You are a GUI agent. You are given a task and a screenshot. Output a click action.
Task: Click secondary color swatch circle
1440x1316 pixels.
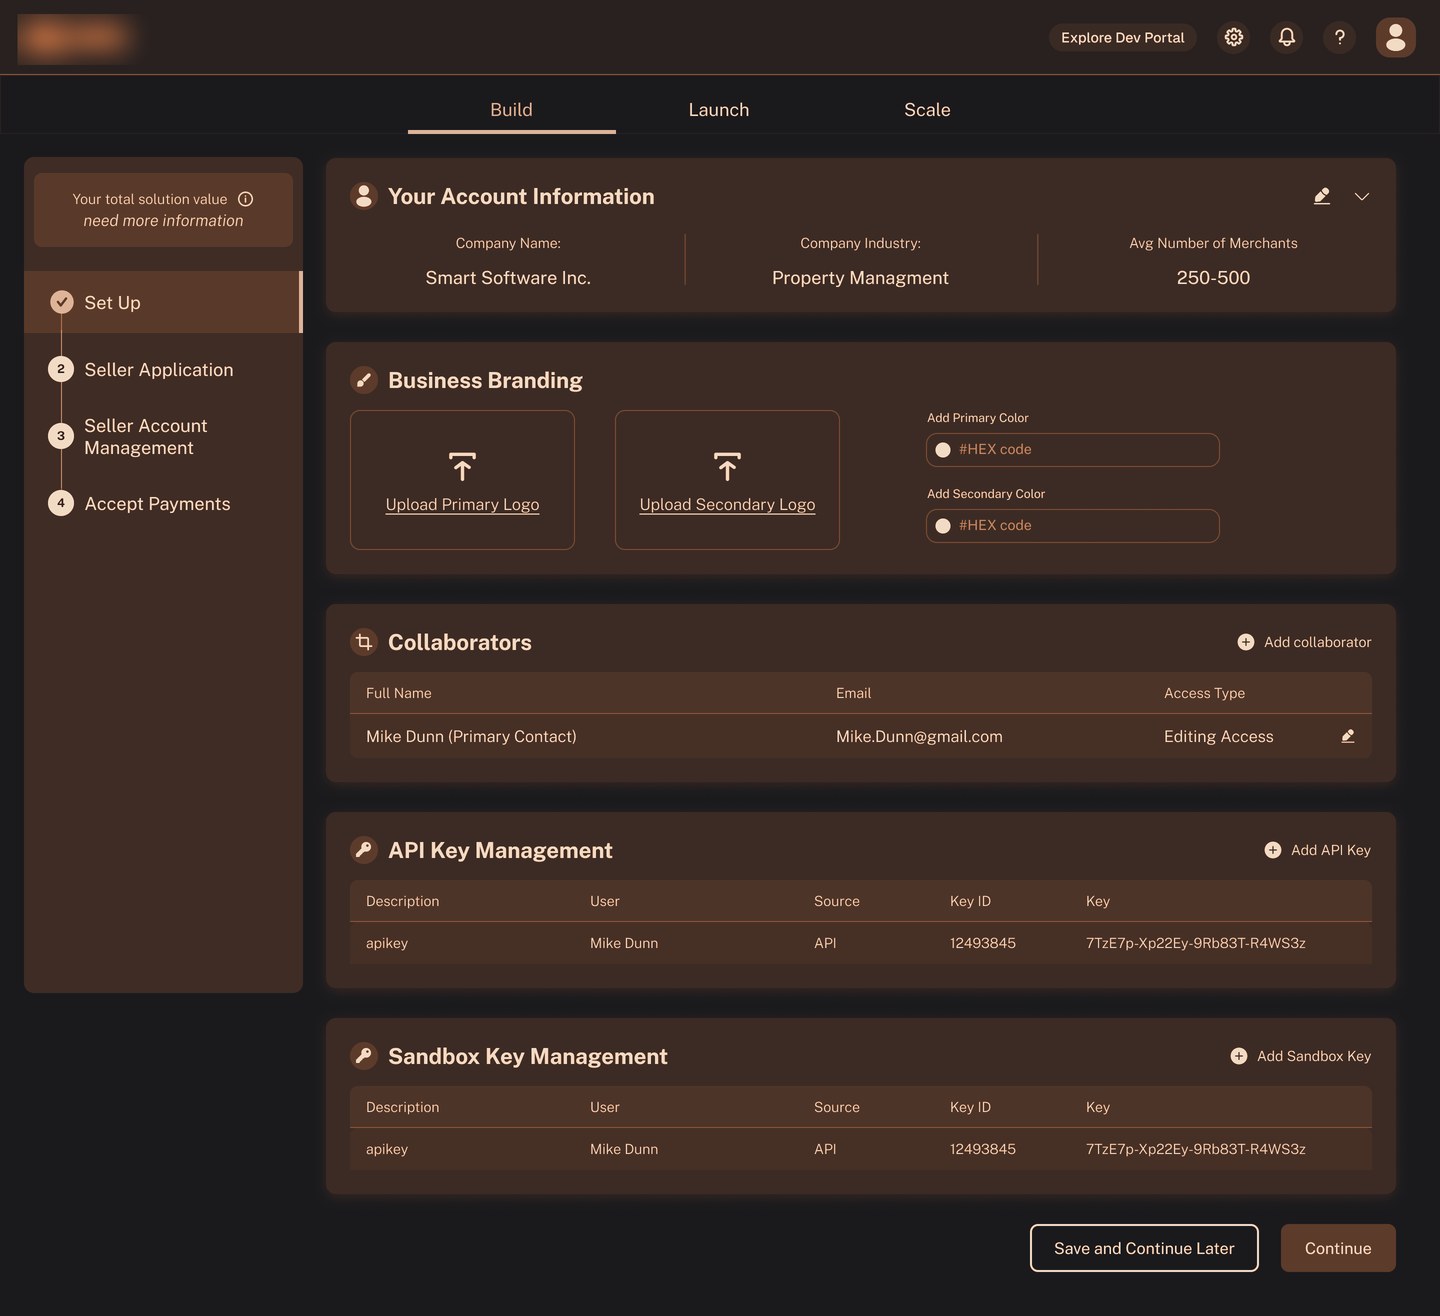(x=943, y=526)
